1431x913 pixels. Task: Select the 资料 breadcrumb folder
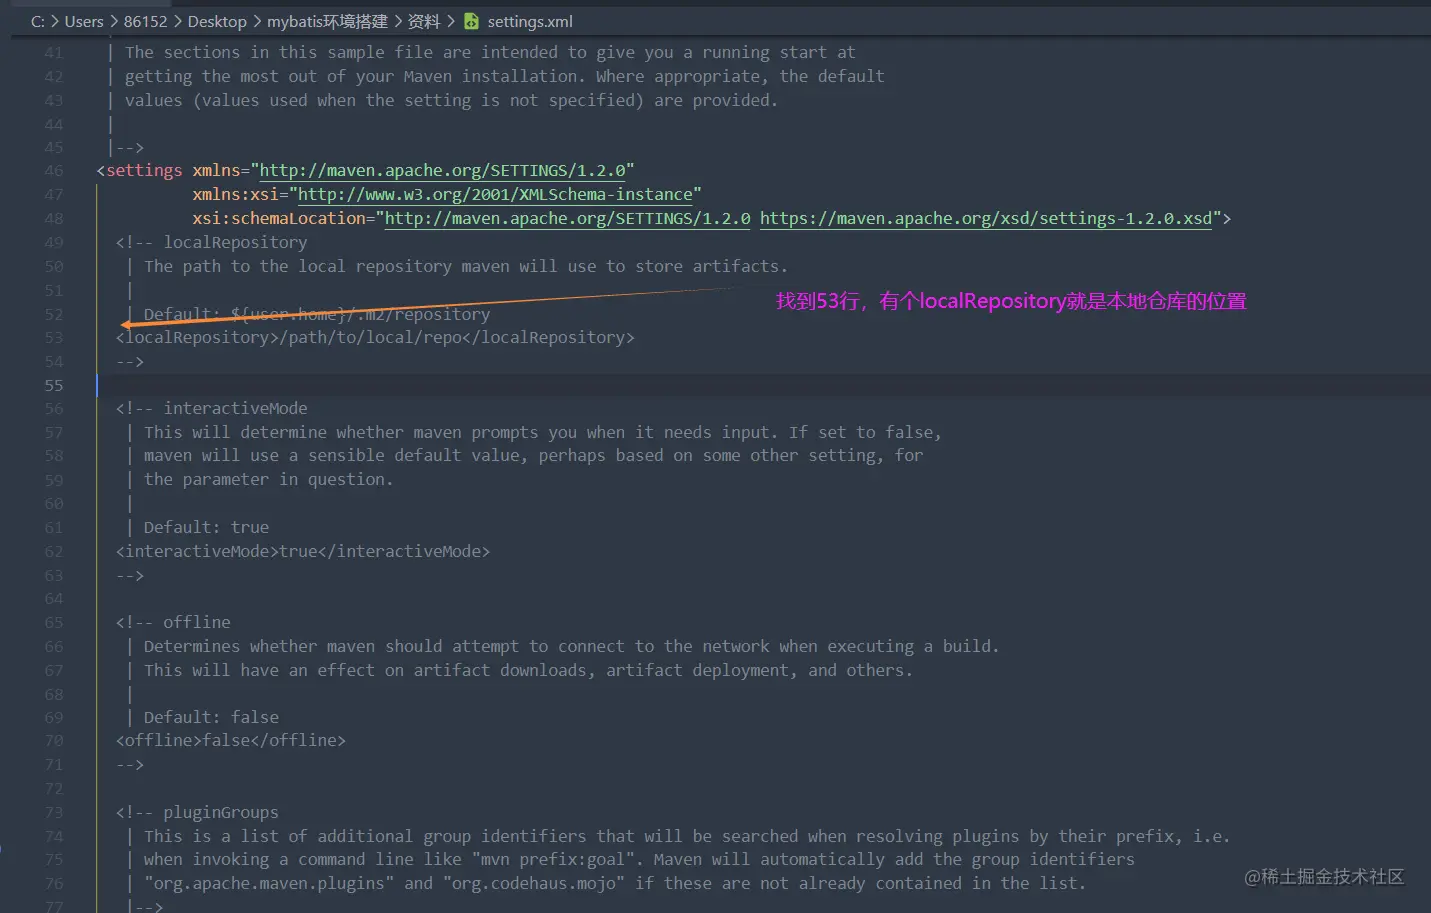[x=424, y=21]
